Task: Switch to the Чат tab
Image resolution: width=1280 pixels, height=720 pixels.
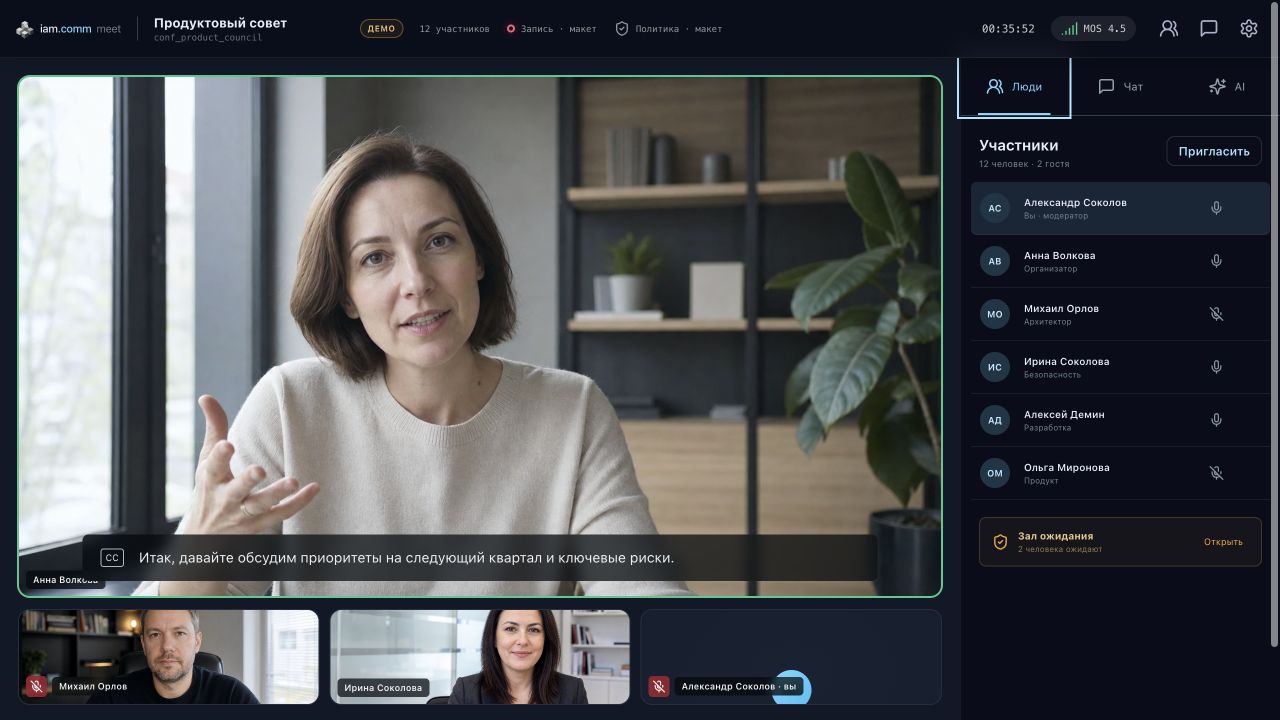Action: [x=1120, y=87]
